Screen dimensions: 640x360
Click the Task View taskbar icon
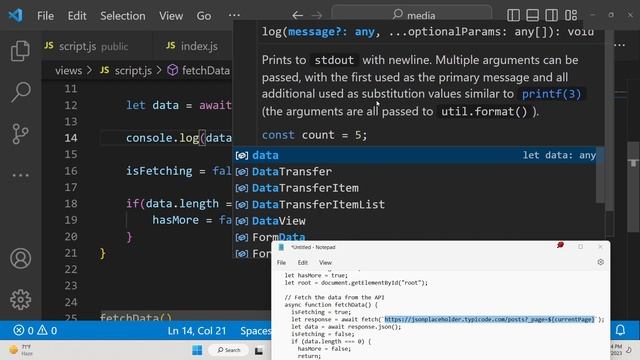pos(259,351)
